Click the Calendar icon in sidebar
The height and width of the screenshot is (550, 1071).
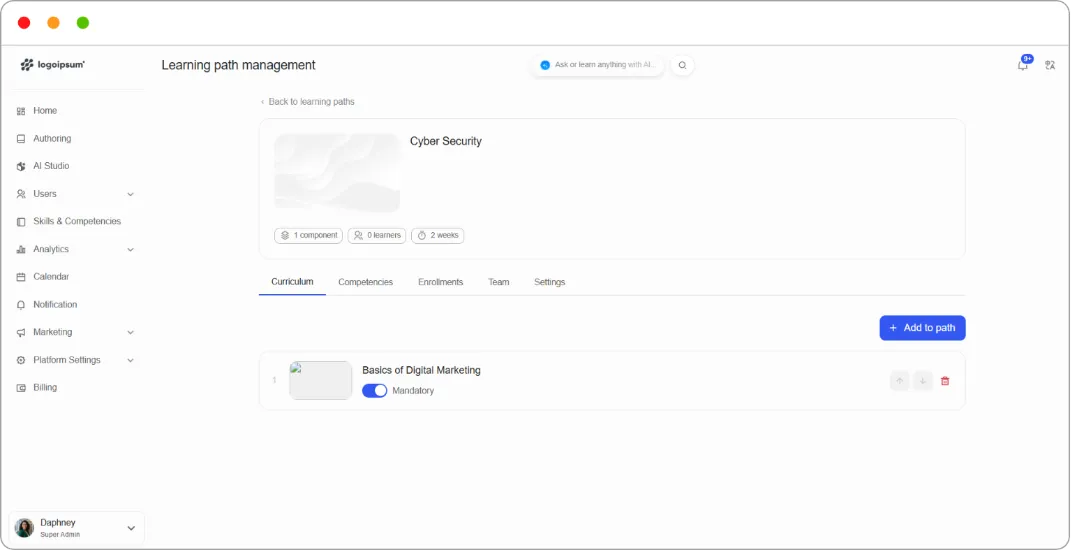tap(20, 277)
